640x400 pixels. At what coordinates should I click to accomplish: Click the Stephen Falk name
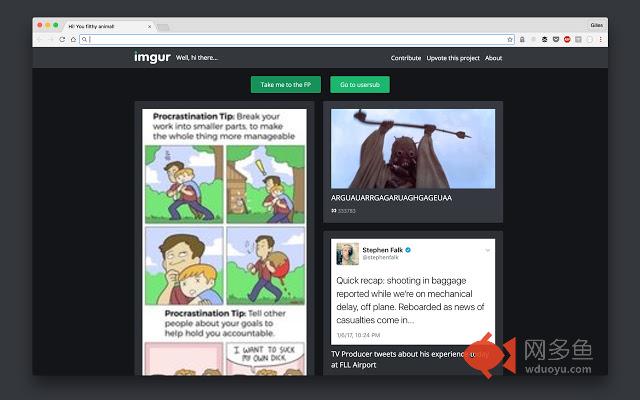click(382, 250)
